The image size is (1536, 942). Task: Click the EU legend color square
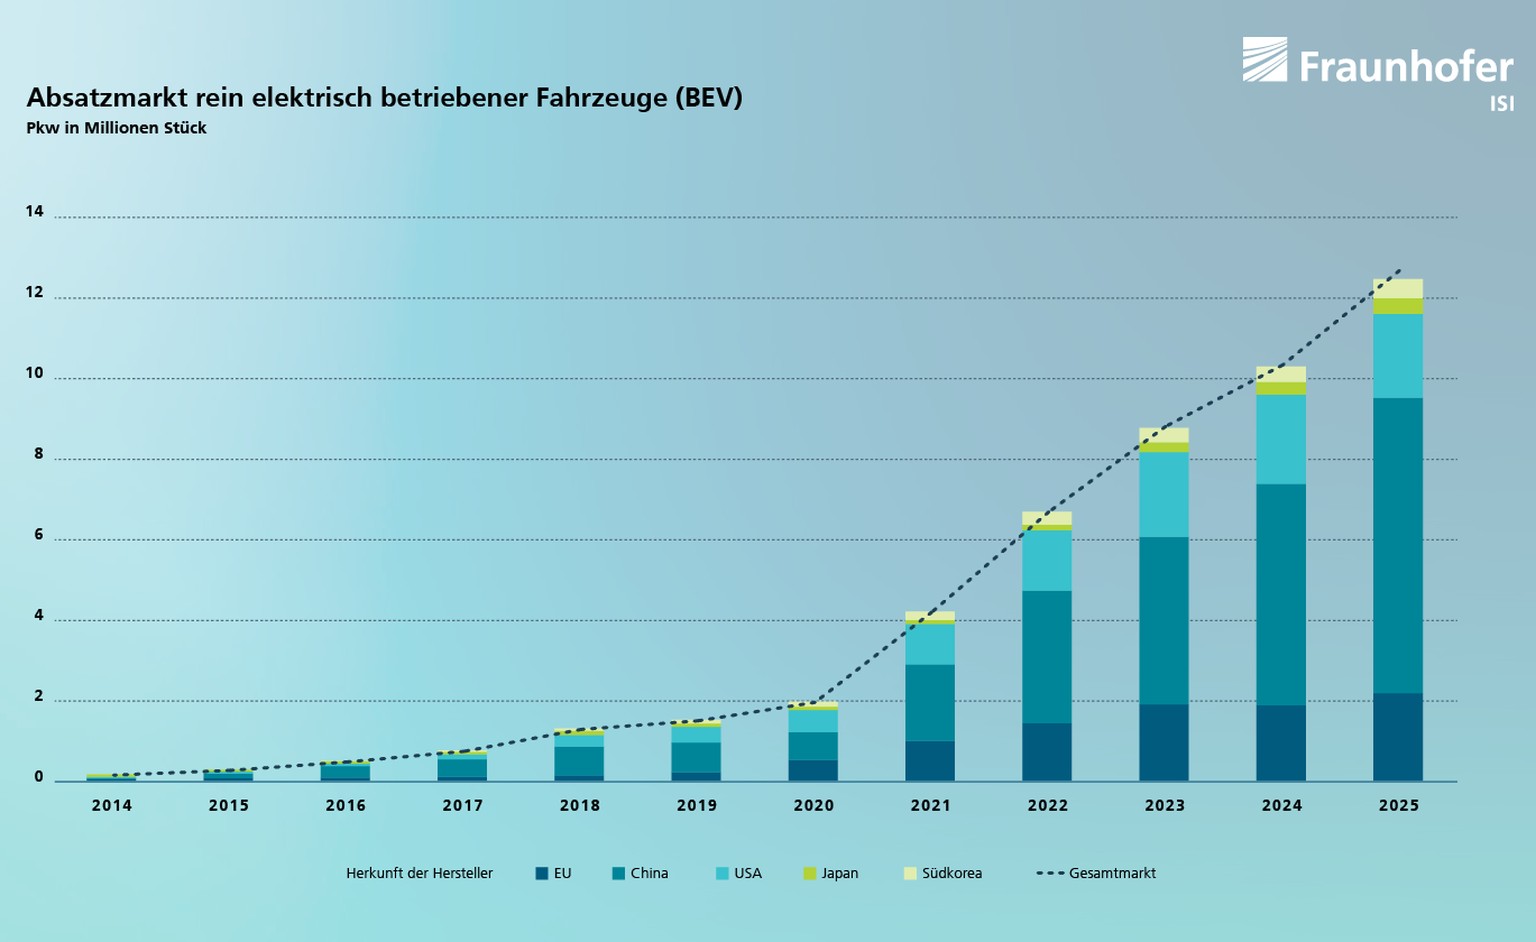542,873
